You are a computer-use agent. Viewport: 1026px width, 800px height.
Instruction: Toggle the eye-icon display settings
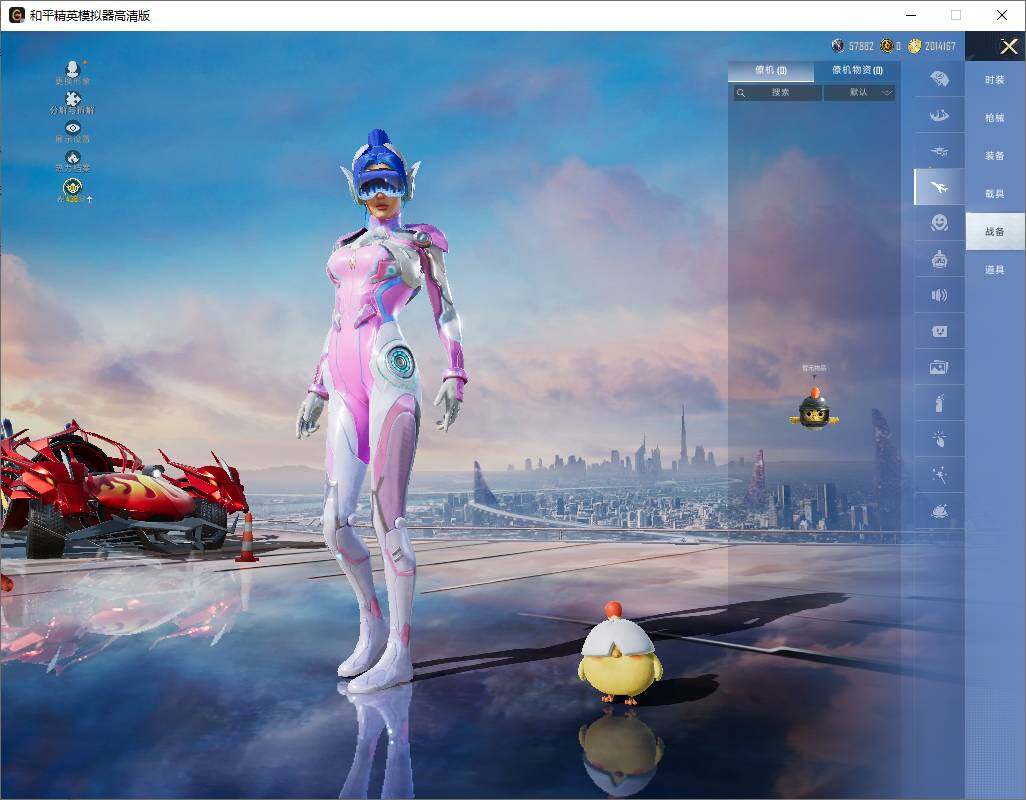73,132
